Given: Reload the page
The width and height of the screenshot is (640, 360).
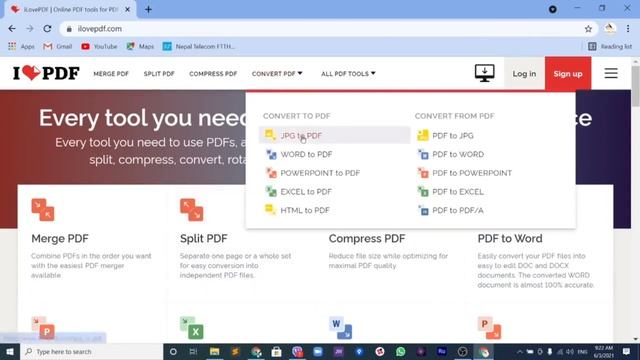Looking at the screenshot, I should (x=47, y=29).
